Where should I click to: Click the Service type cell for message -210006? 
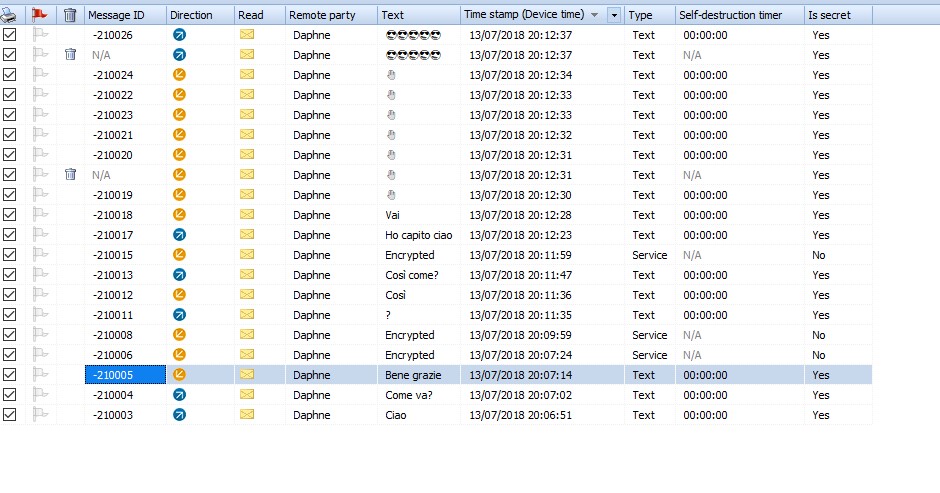649,355
